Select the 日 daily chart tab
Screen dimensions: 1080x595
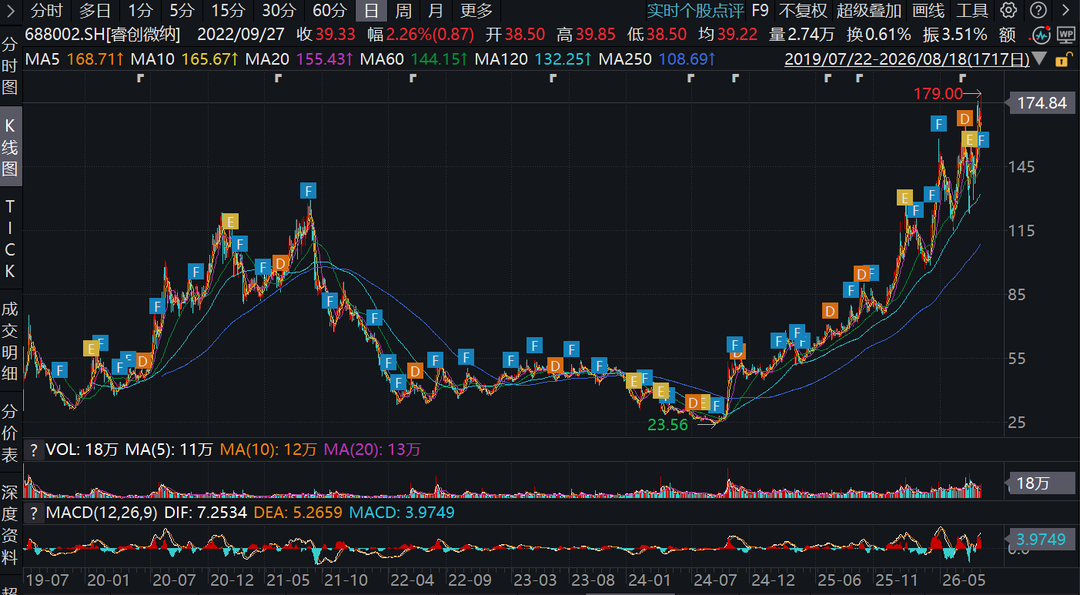click(371, 10)
